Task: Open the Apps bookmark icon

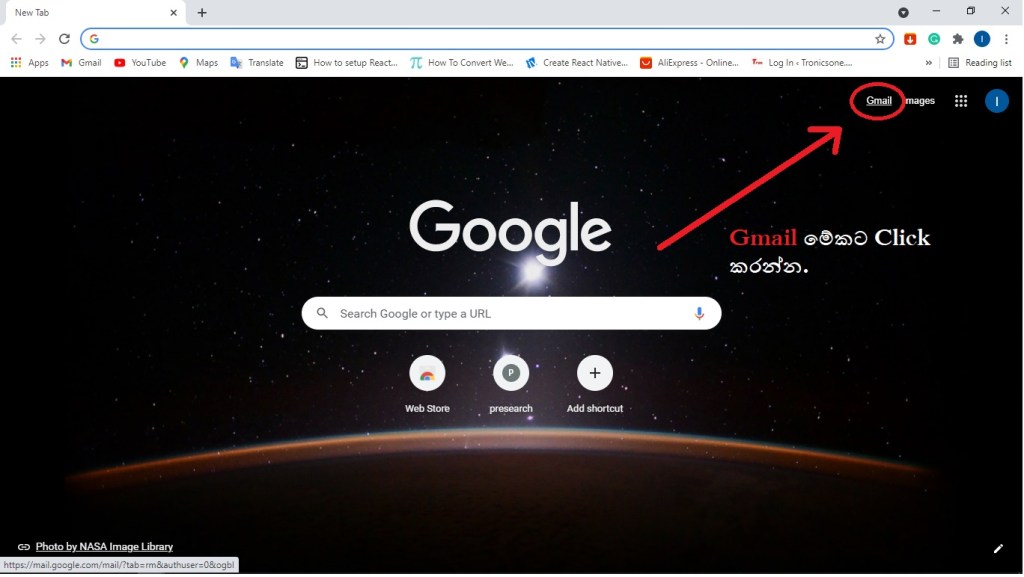Action: (16, 63)
